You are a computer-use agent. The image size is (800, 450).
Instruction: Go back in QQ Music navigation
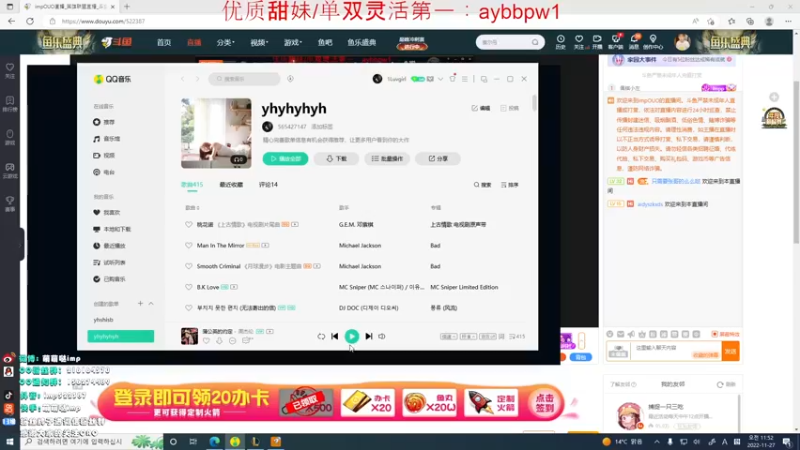[183, 79]
